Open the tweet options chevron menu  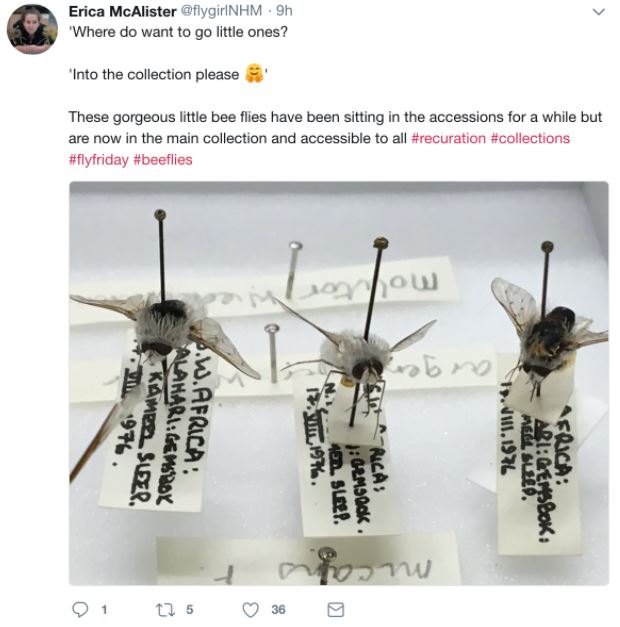[598, 12]
